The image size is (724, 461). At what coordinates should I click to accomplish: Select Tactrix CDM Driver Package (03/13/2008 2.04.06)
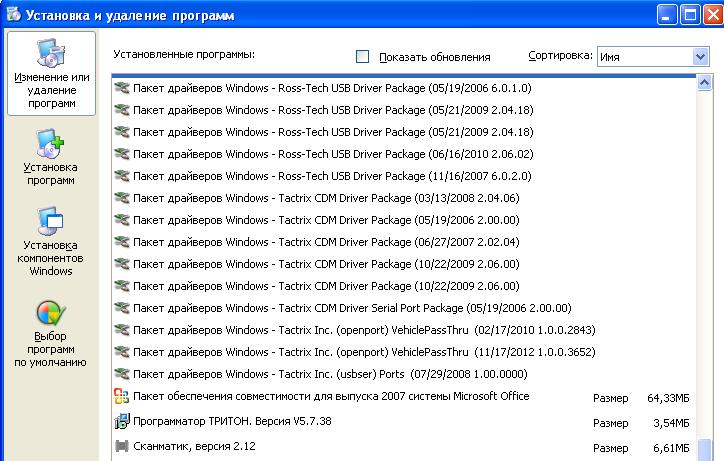coord(404,198)
